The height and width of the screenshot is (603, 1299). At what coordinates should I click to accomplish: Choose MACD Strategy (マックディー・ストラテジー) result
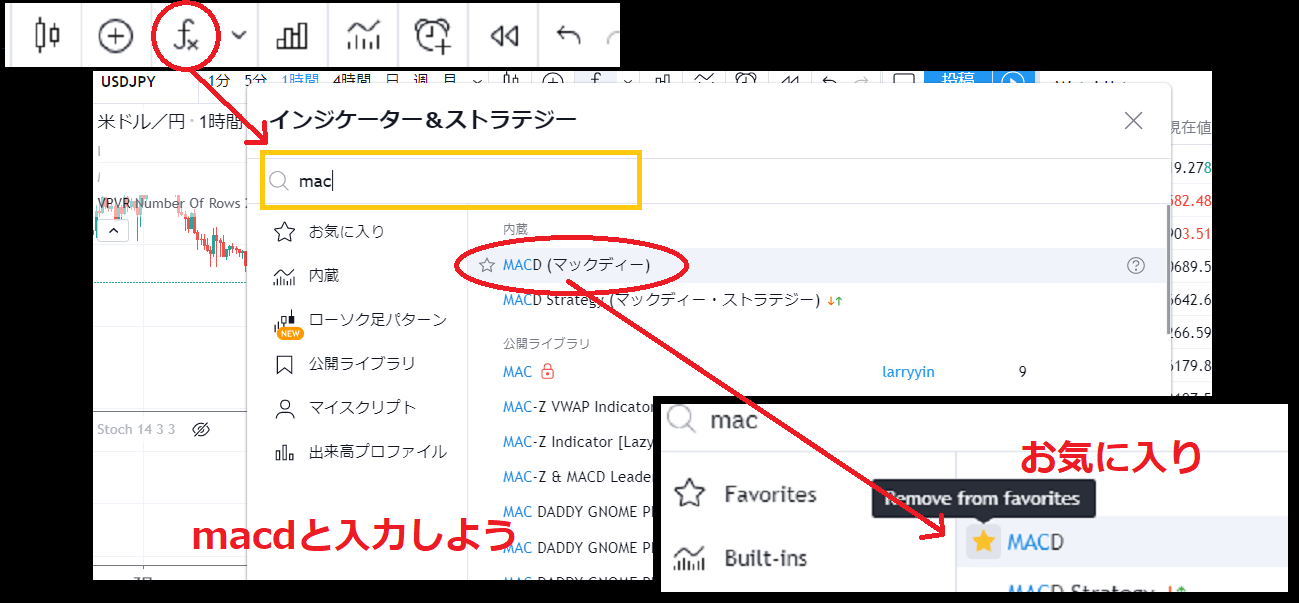click(660, 300)
